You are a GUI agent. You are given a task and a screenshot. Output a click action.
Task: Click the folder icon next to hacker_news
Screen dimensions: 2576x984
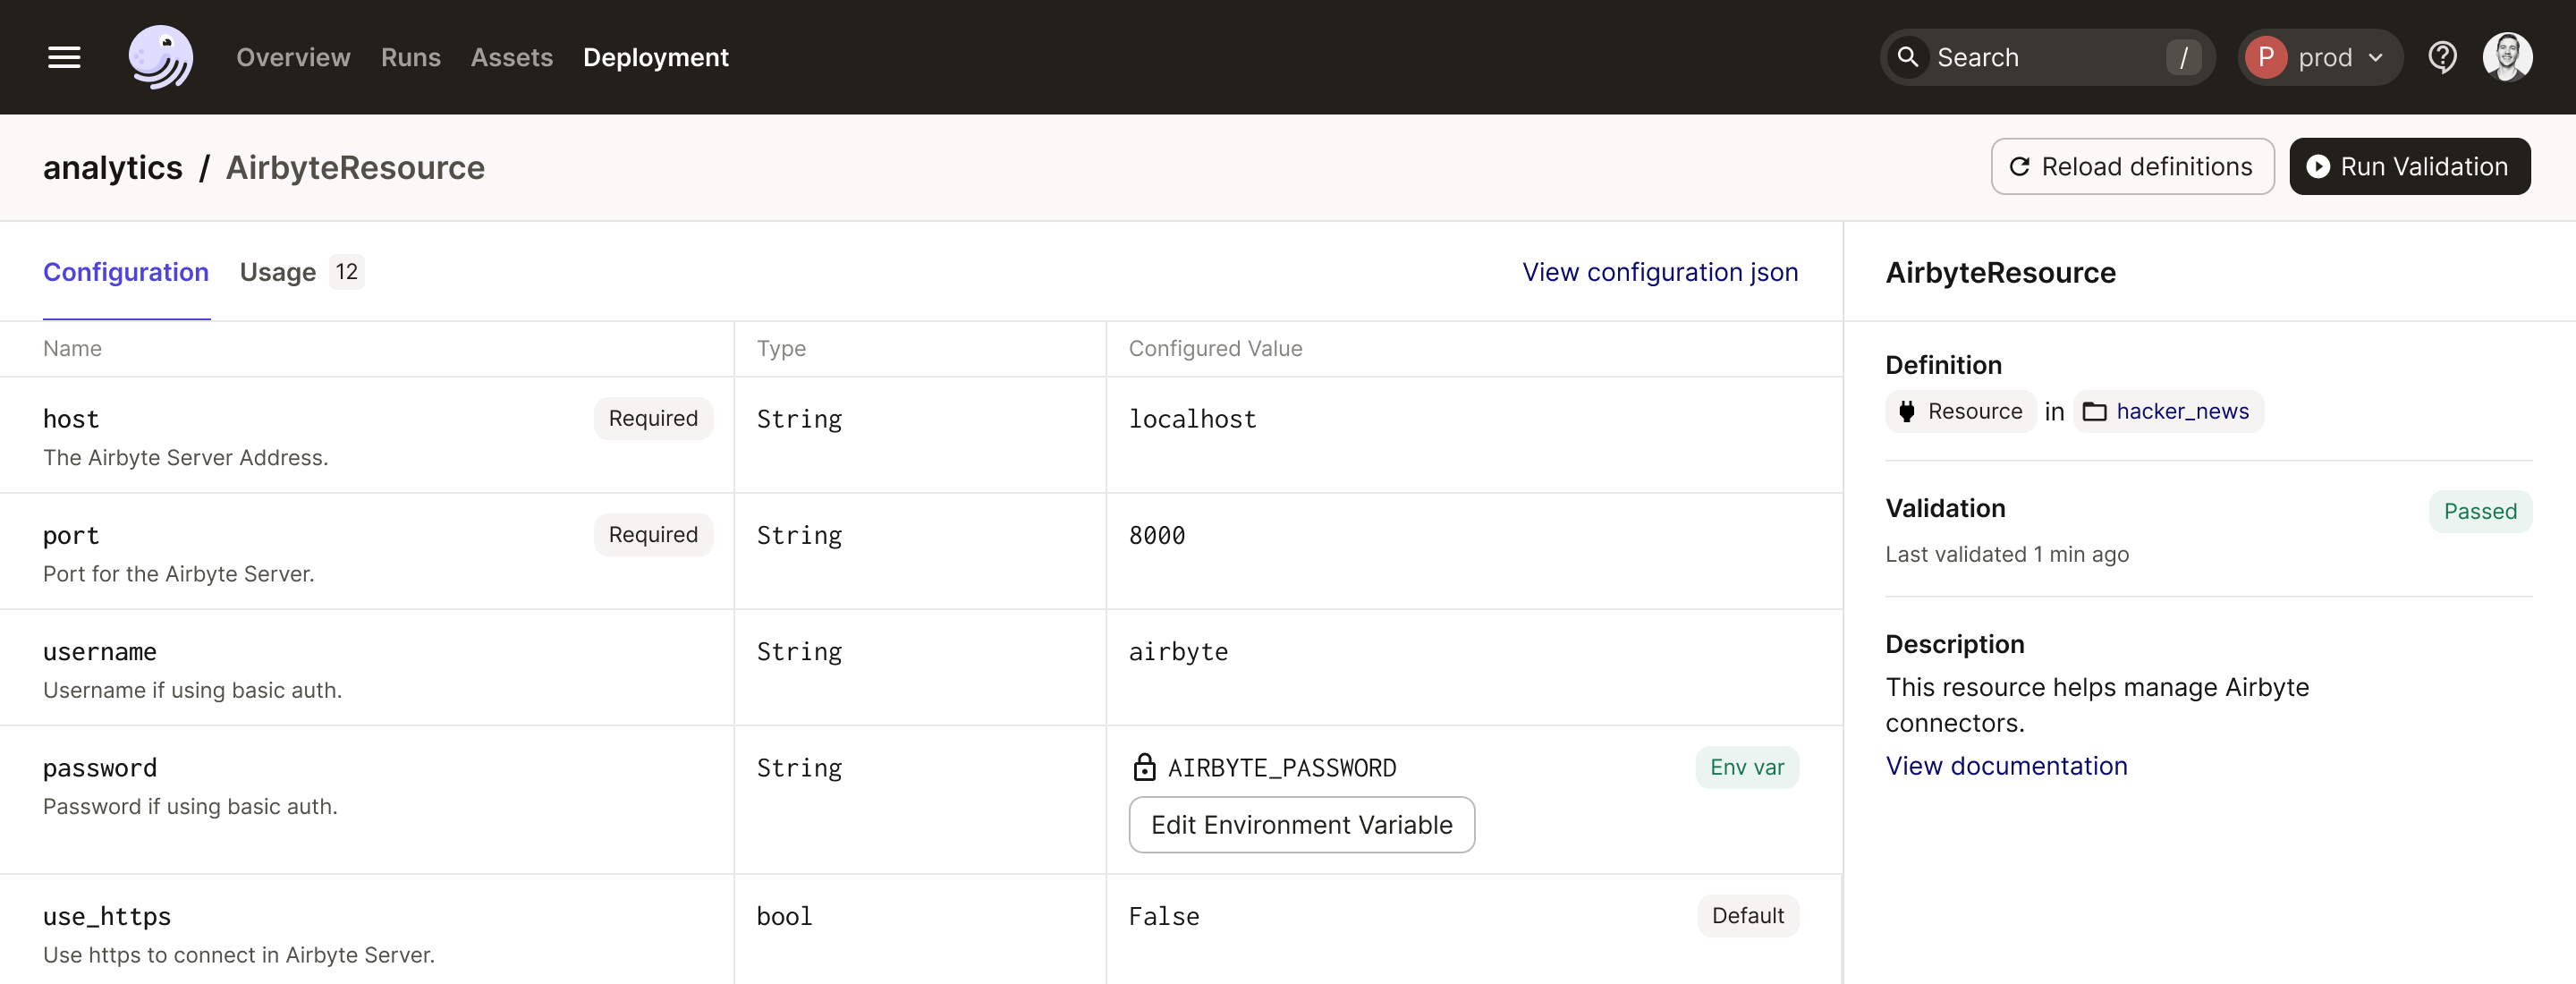(2094, 411)
